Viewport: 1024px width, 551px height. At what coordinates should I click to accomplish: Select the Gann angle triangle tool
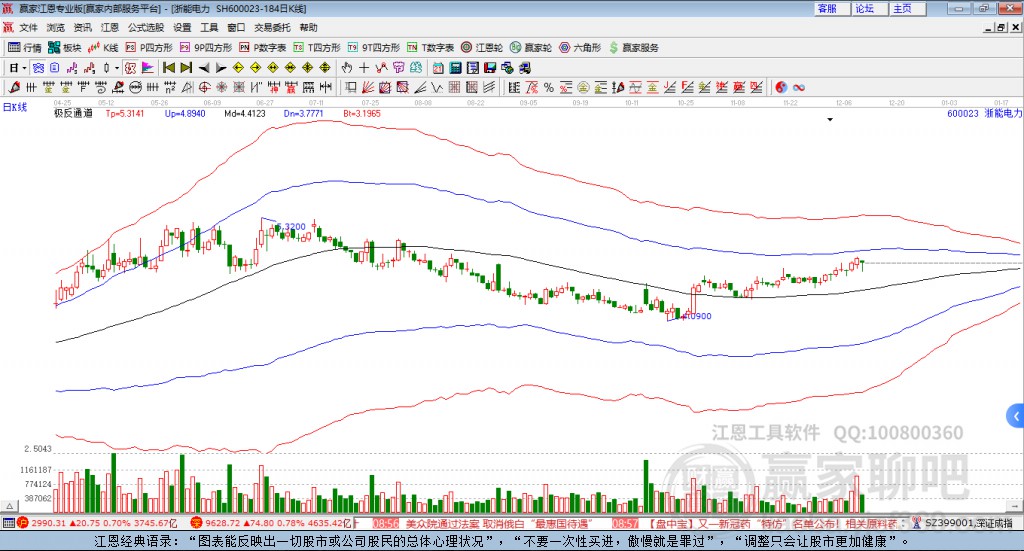(x=187, y=87)
